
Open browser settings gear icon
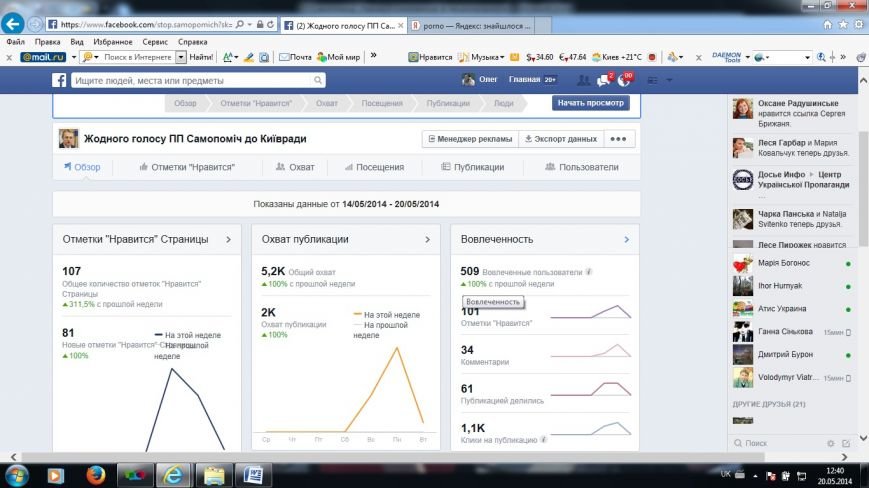[858, 25]
